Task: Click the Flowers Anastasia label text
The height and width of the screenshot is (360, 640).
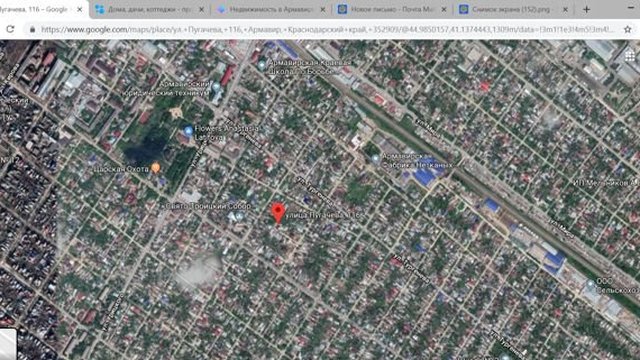Action: coord(227,133)
